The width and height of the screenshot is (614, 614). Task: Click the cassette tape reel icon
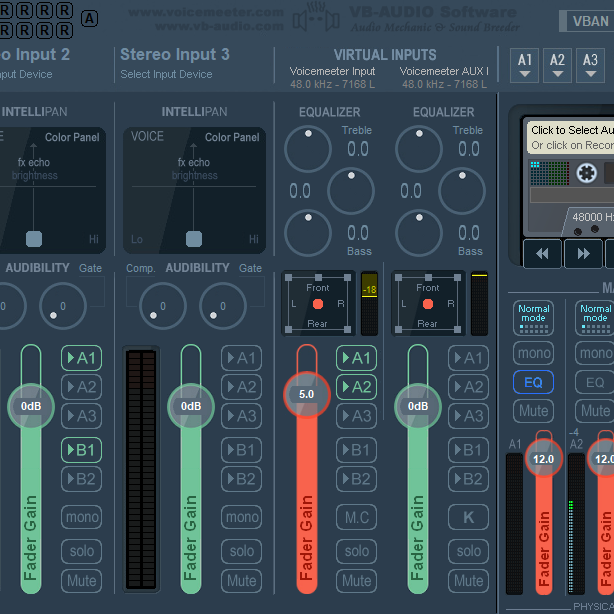click(x=587, y=172)
